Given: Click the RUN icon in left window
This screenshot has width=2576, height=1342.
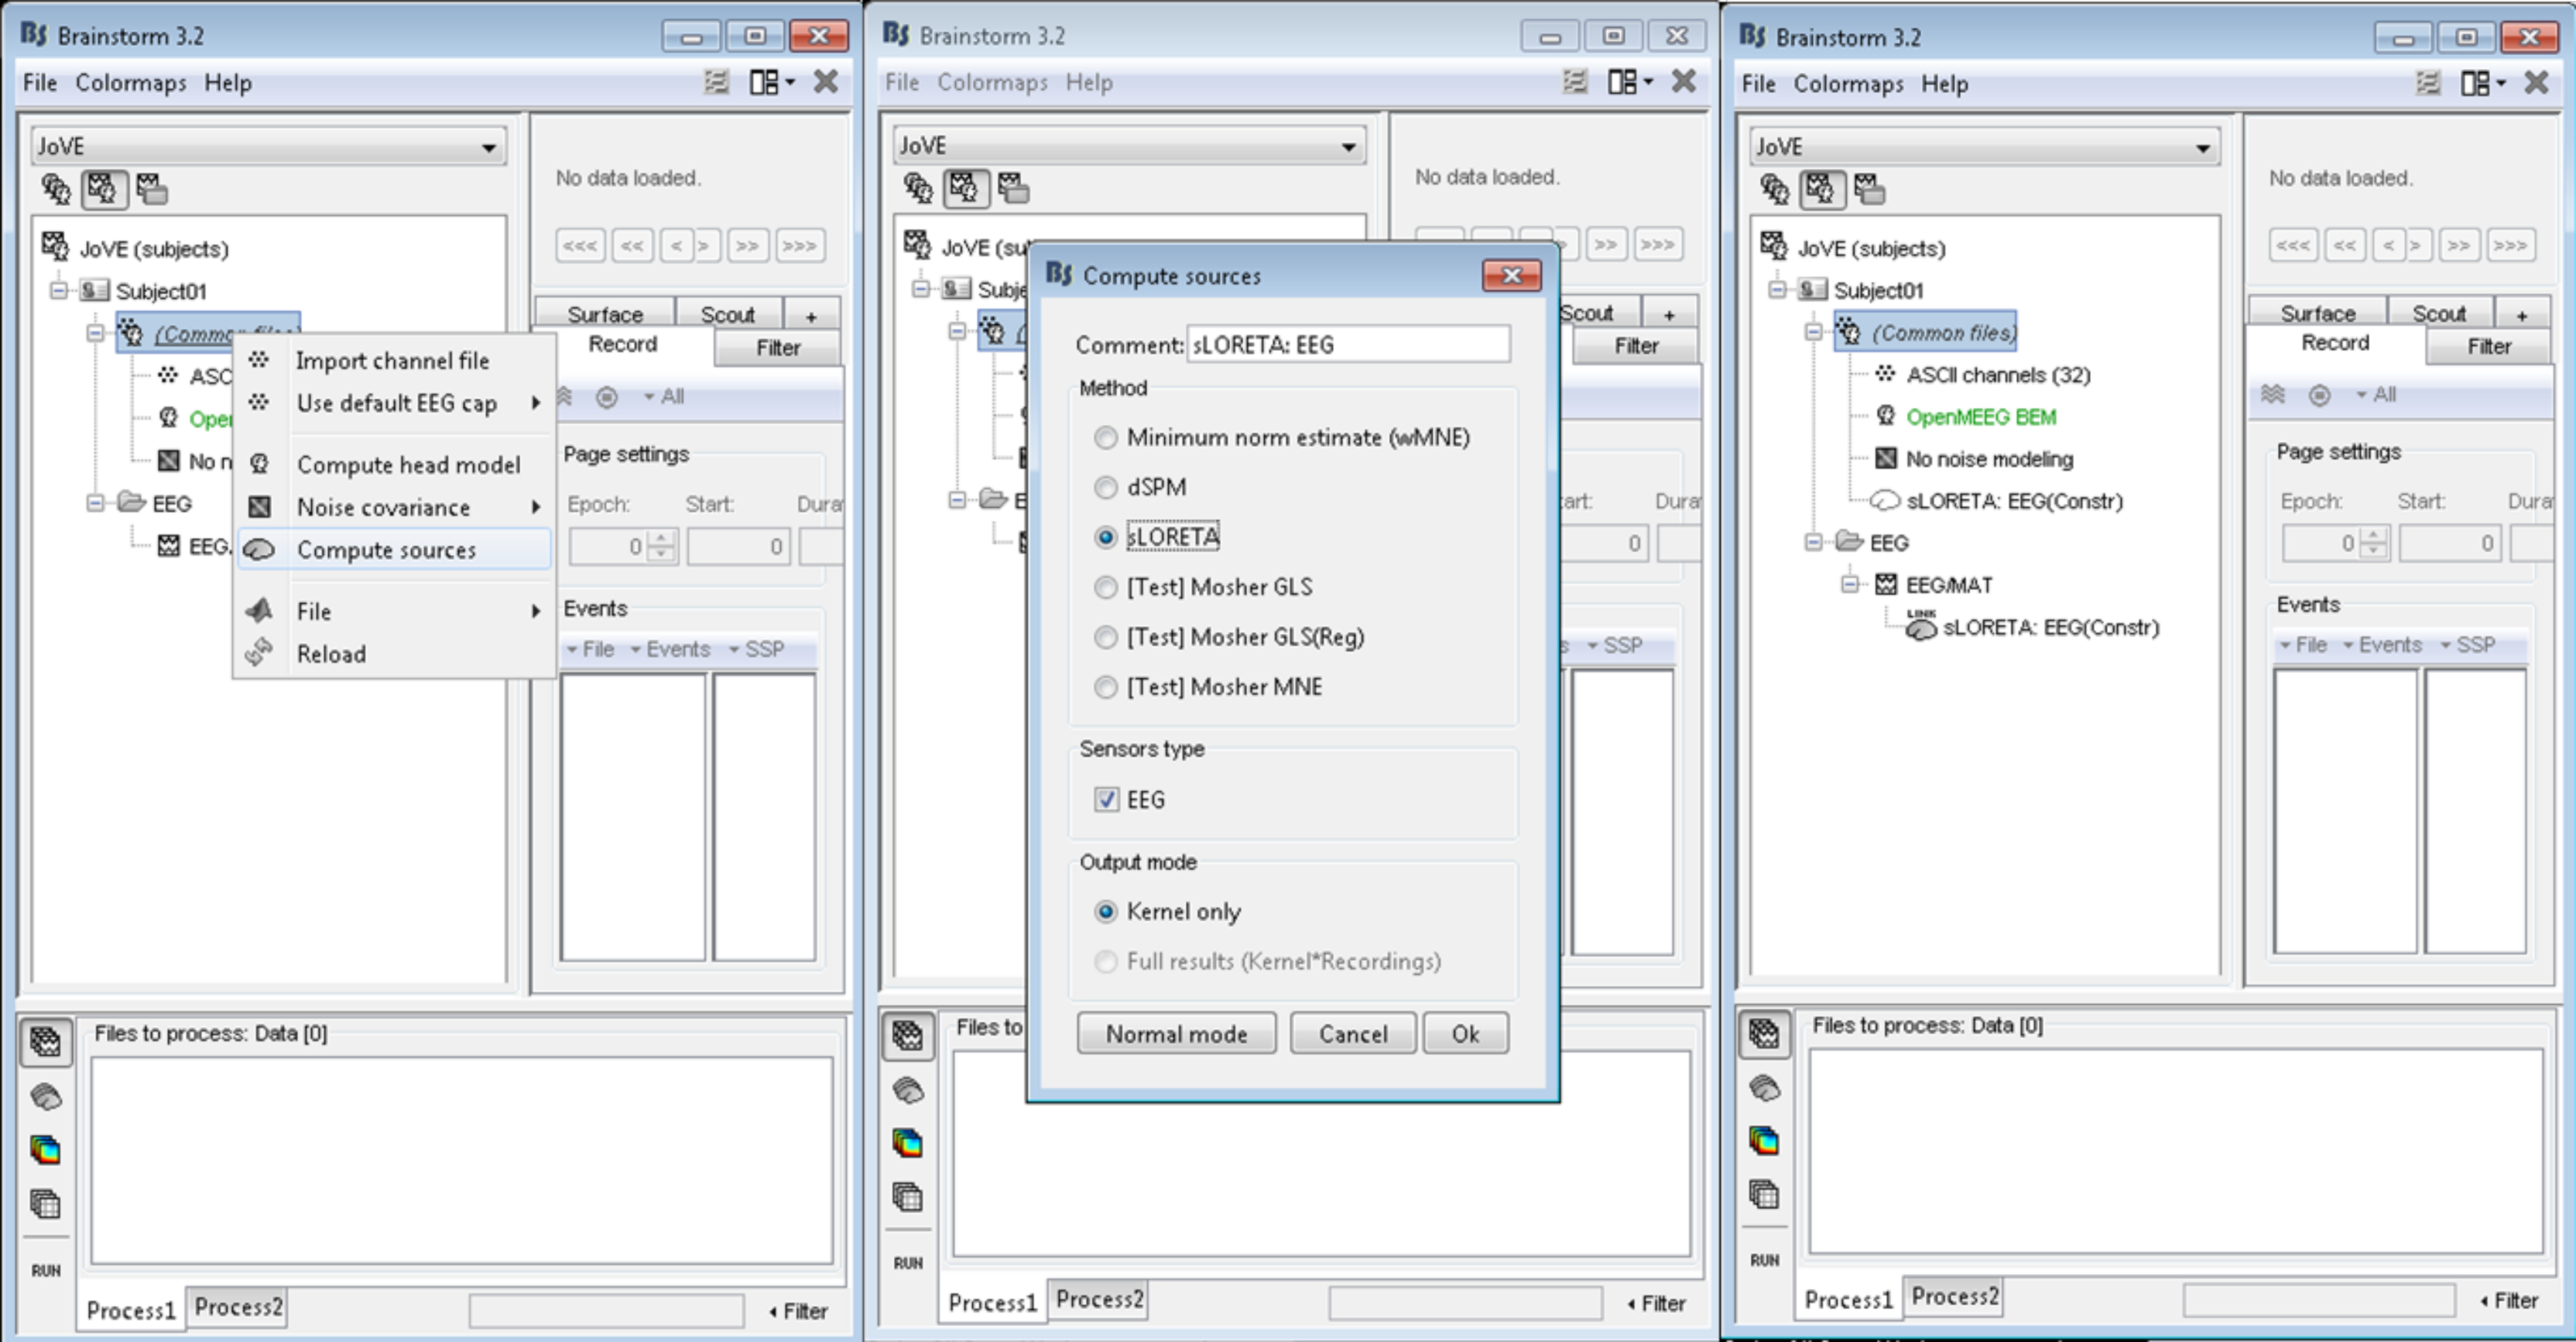Looking at the screenshot, I should (x=45, y=1270).
